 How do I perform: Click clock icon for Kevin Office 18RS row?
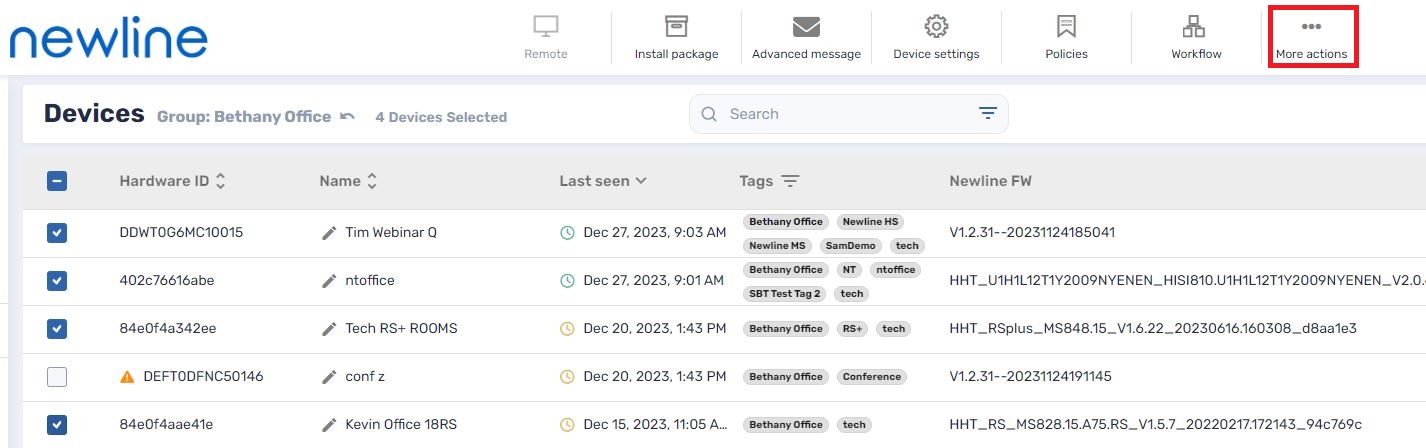point(567,425)
